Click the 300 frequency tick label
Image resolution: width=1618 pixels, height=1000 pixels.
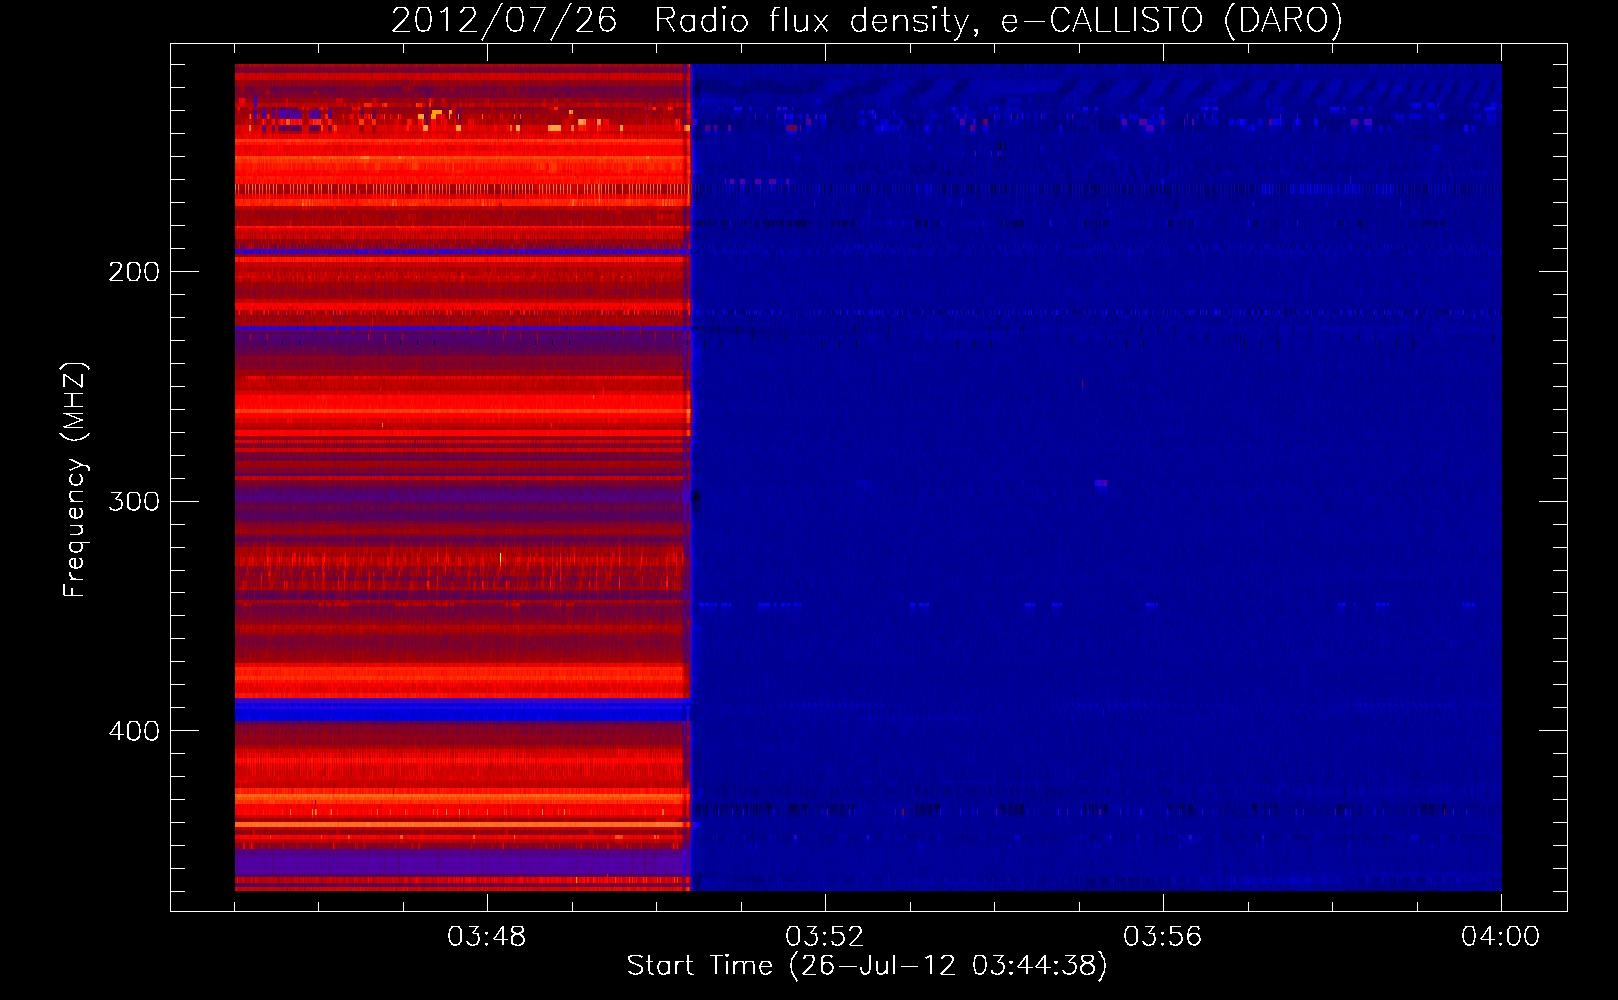click(134, 501)
